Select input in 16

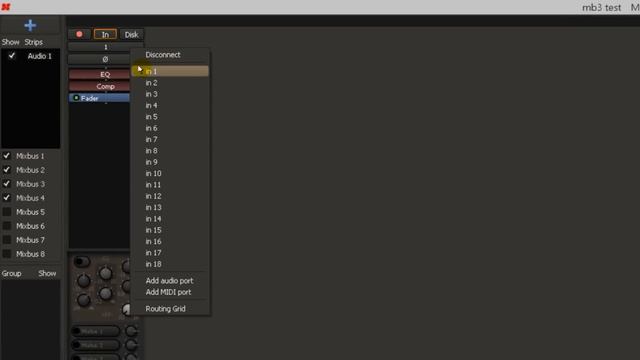(171, 242)
